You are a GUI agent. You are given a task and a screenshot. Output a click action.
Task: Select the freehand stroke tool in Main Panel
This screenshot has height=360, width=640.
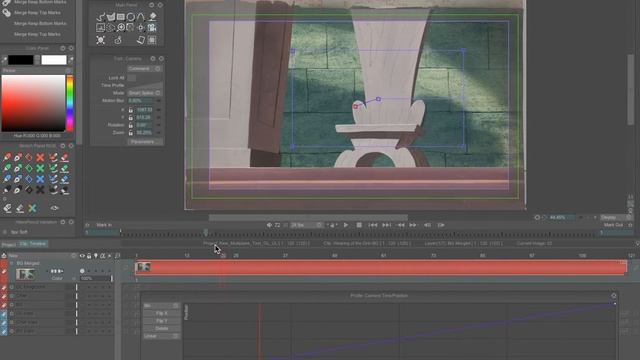tap(100, 18)
